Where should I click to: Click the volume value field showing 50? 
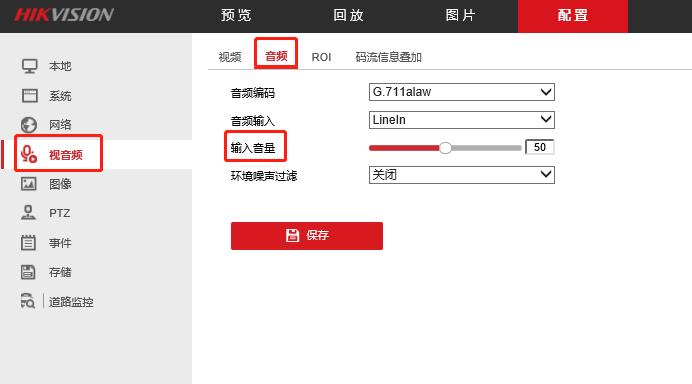540,147
